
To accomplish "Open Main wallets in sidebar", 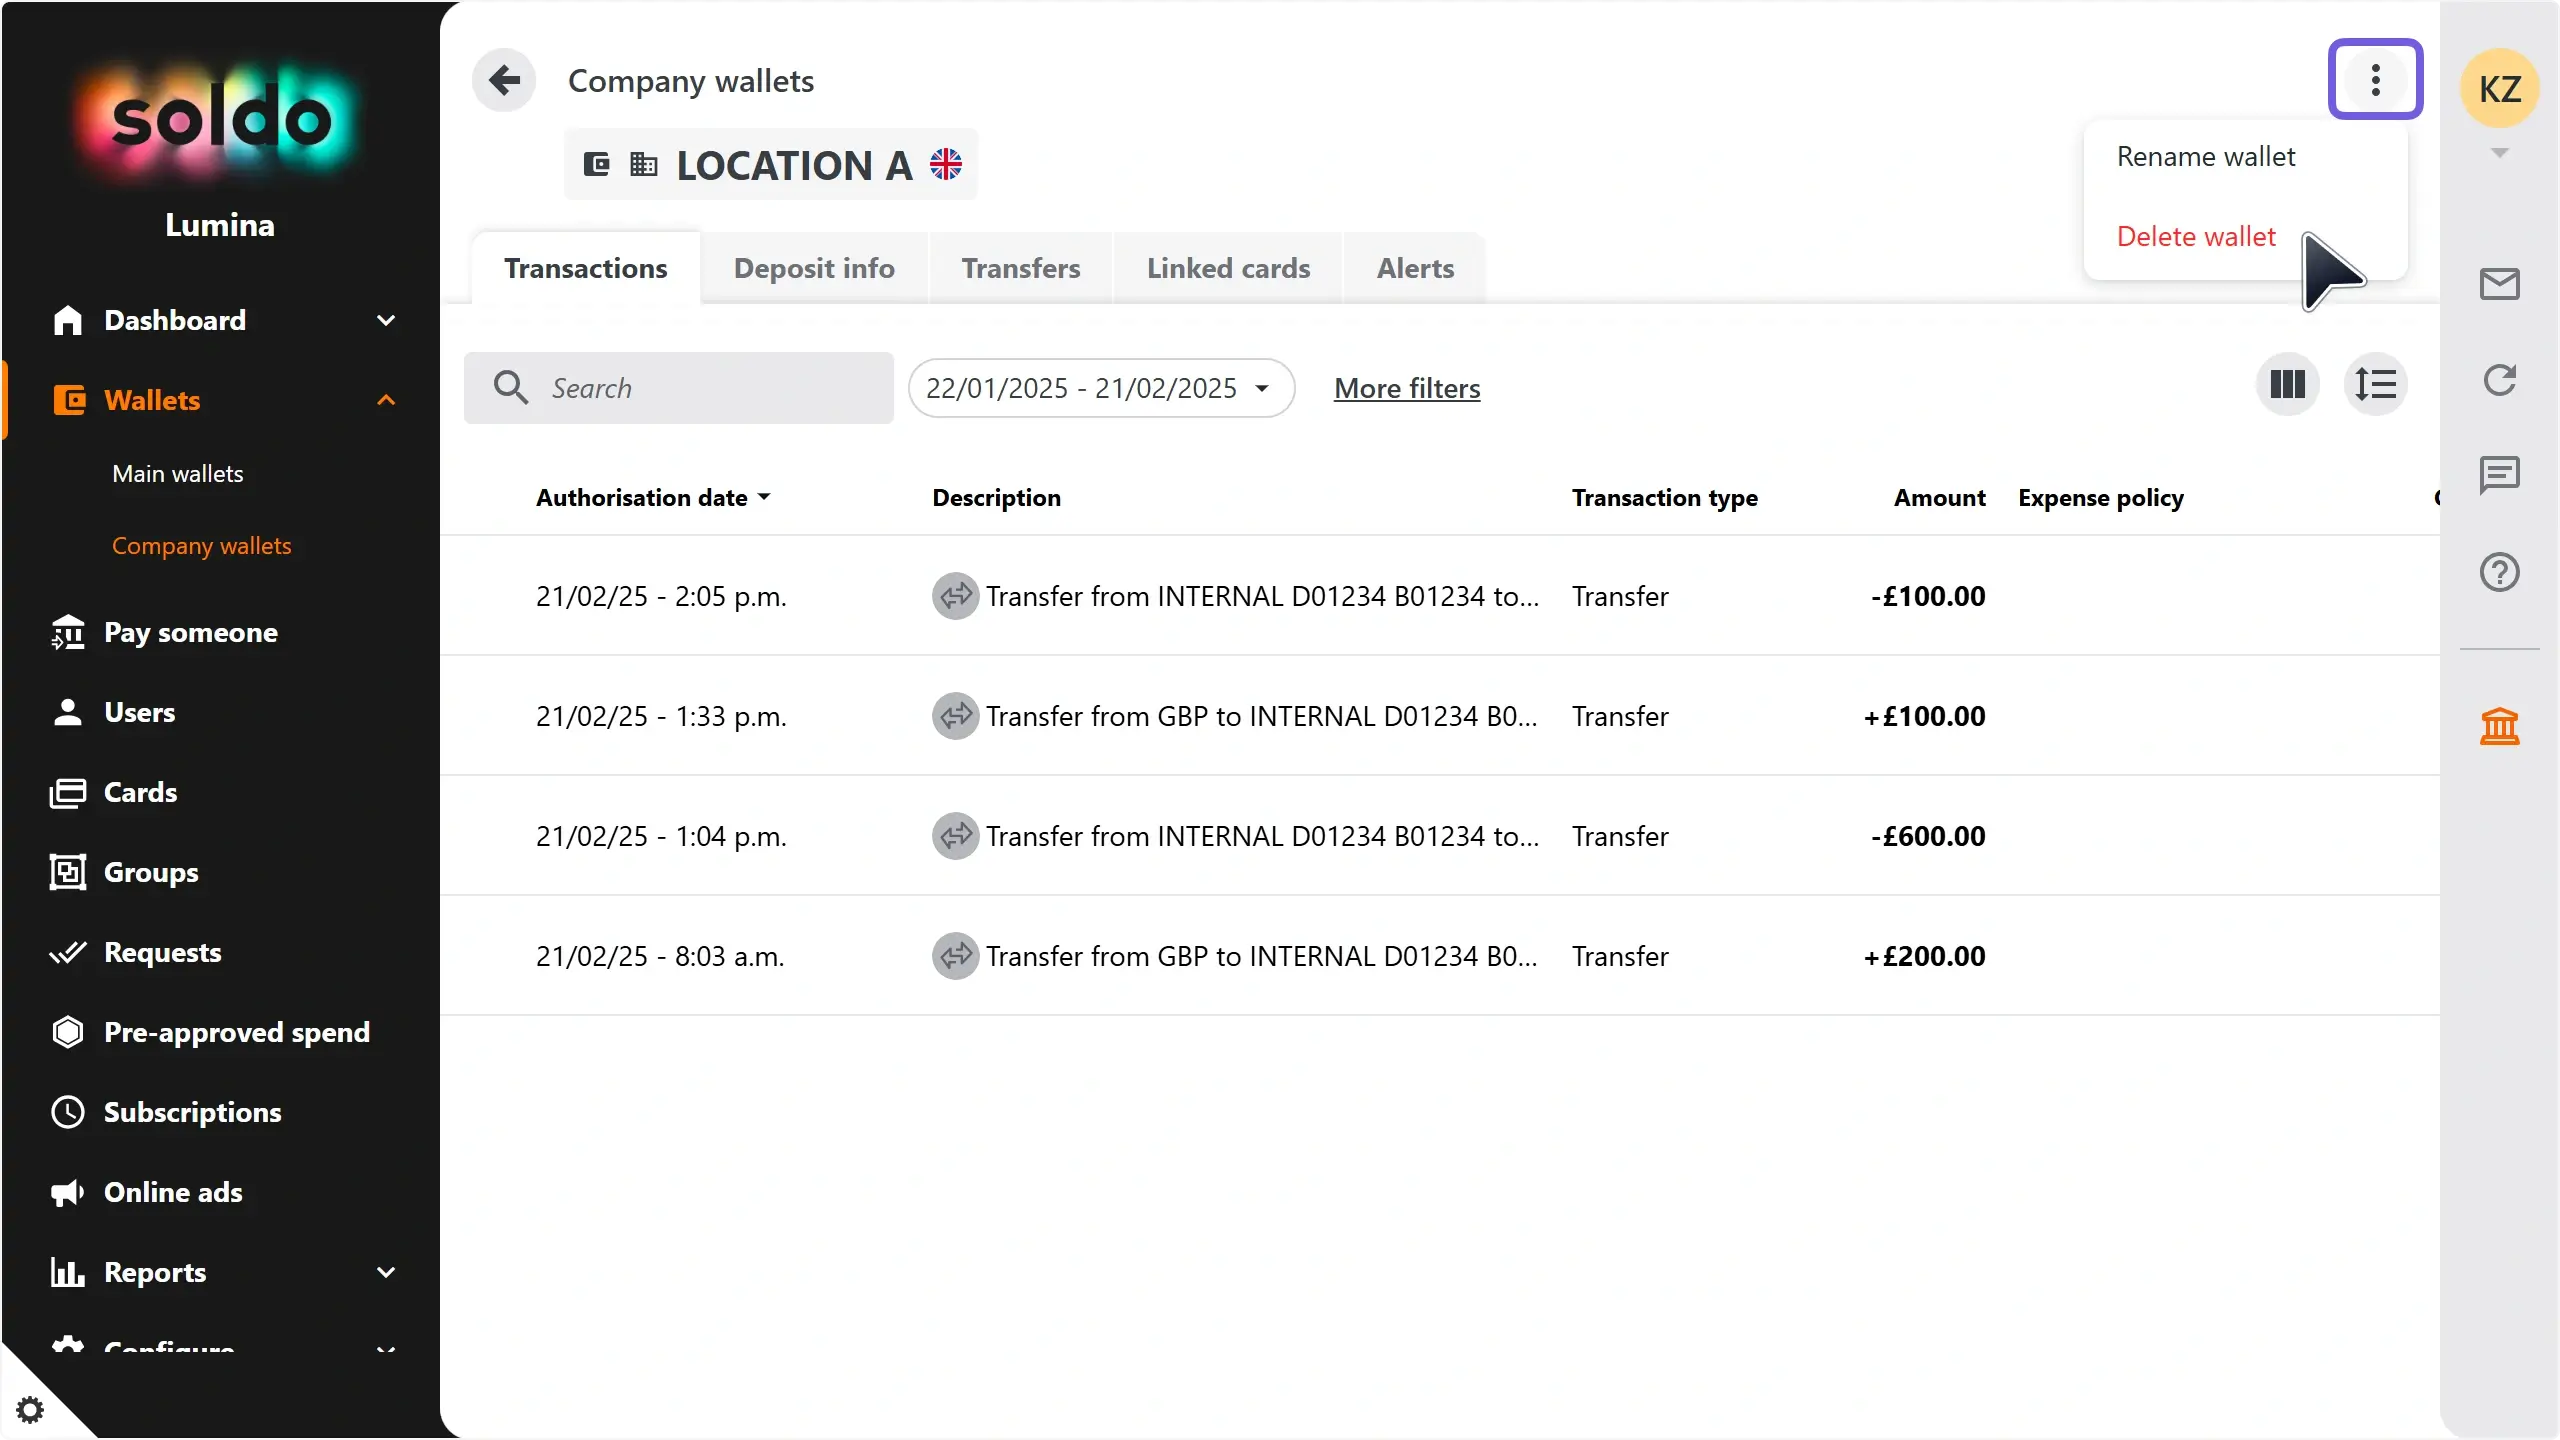I will pyautogui.click(x=178, y=474).
